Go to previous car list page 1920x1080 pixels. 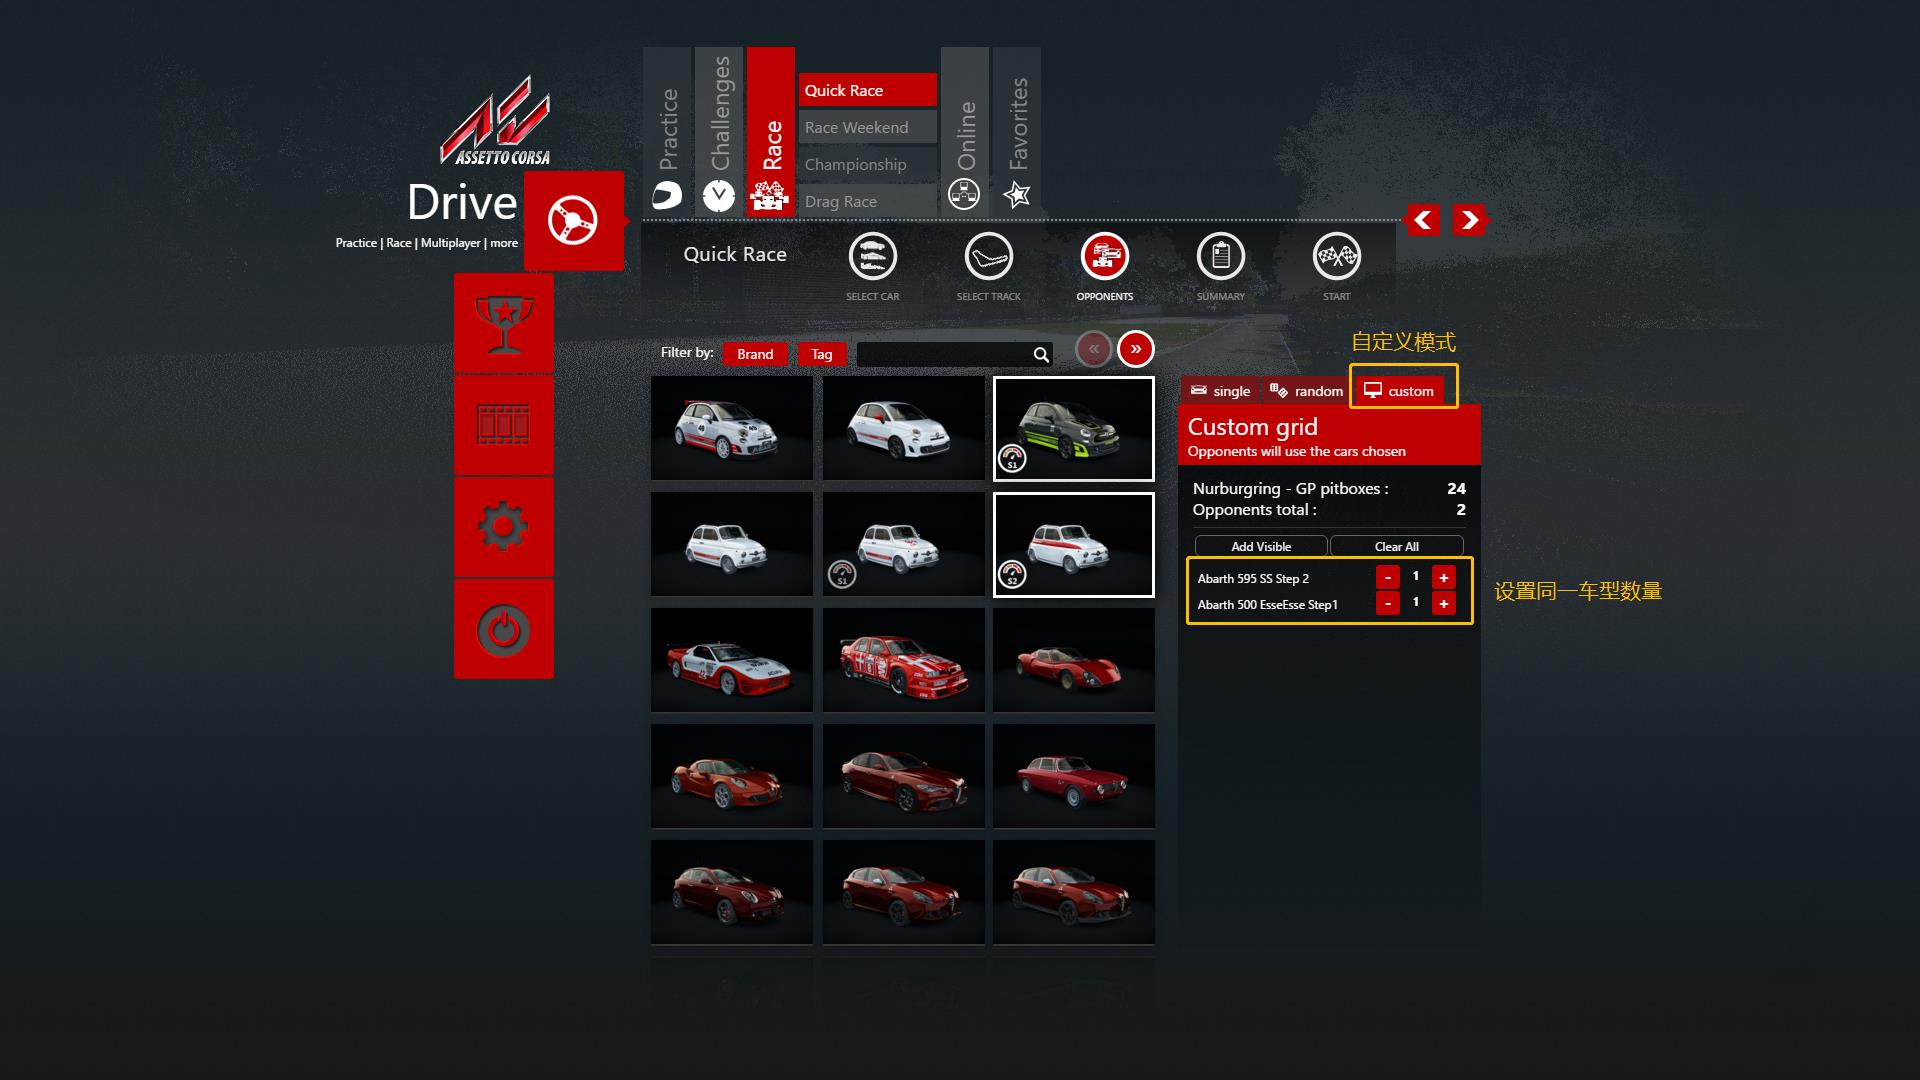[1094, 349]
